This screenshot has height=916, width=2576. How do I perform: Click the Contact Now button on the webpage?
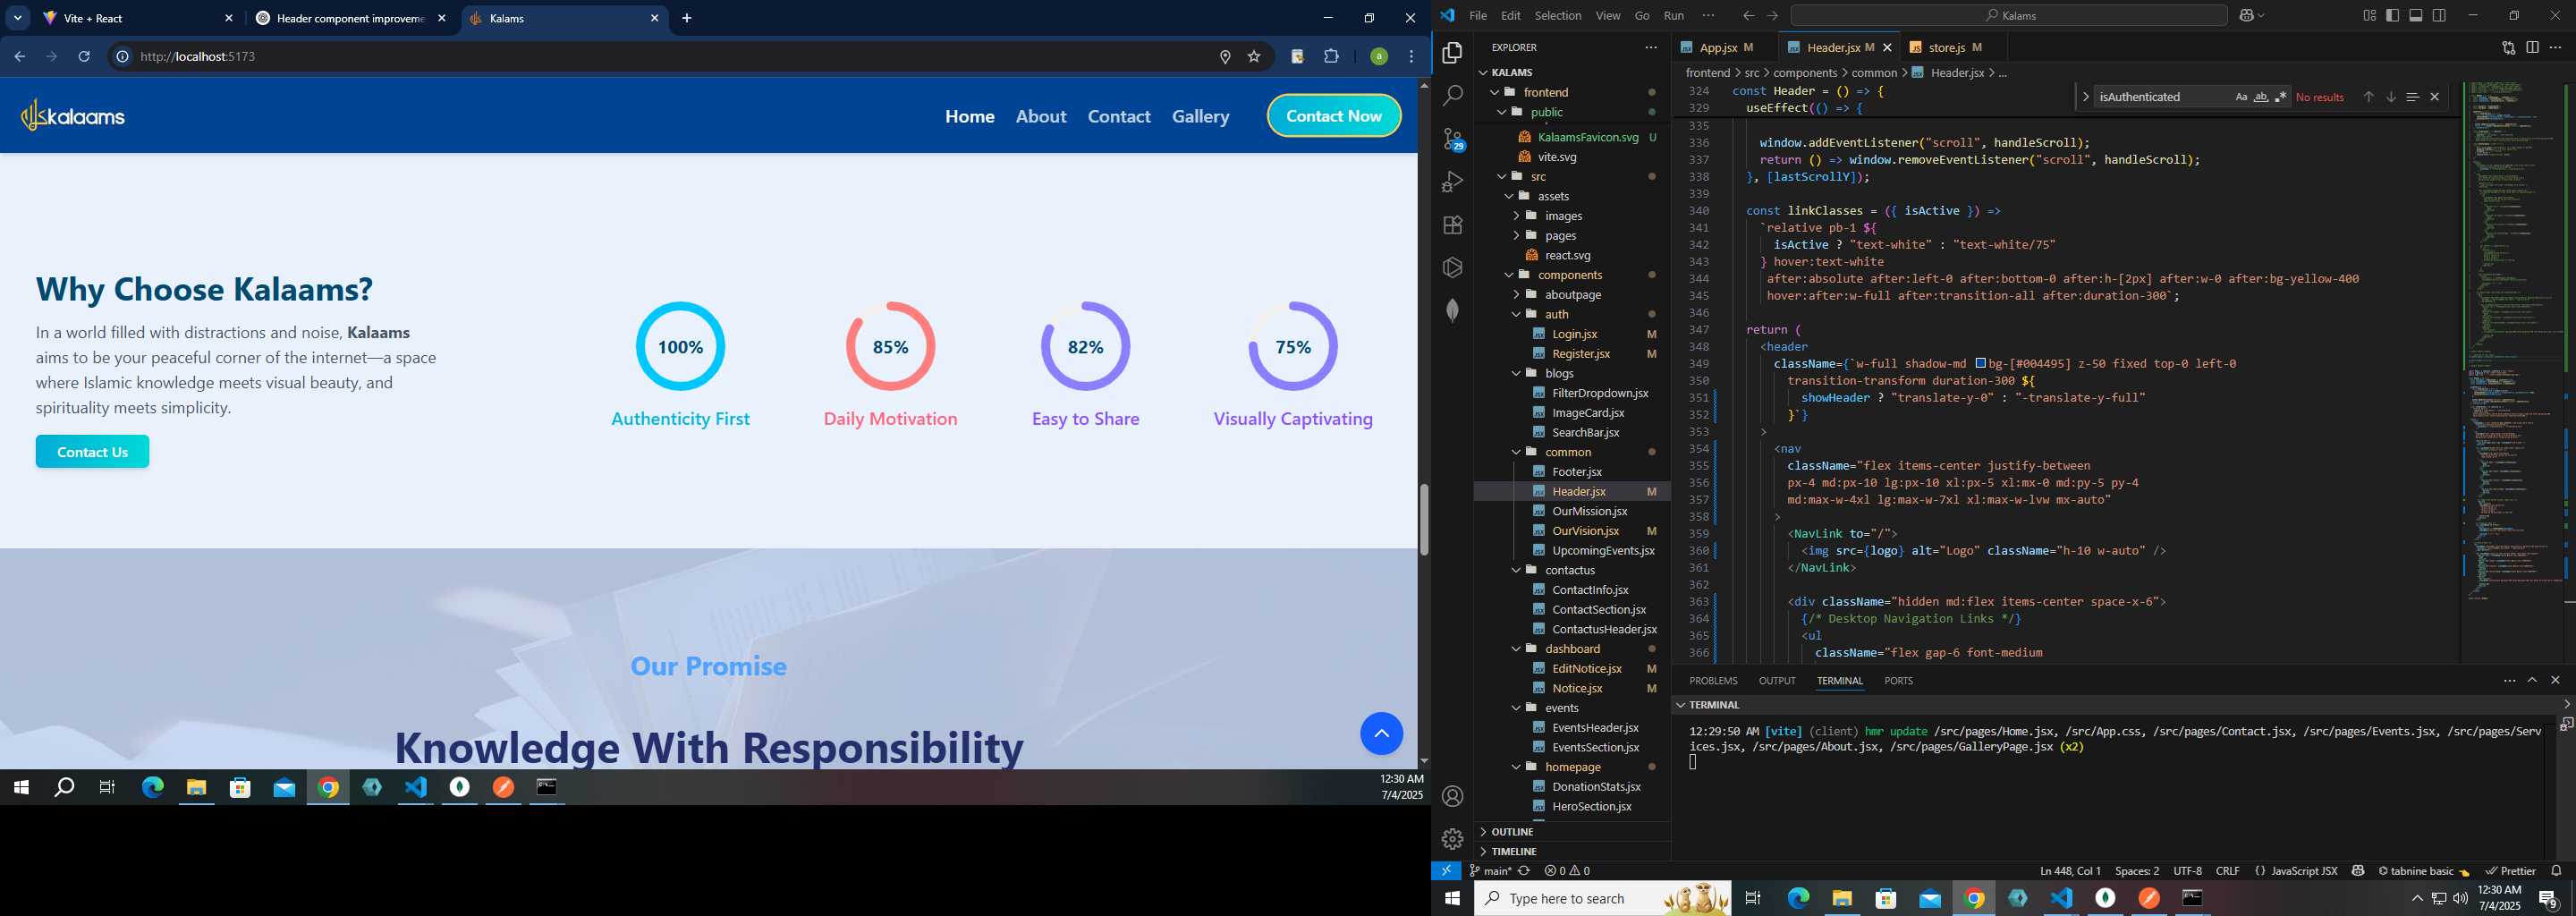[1333, 116]
